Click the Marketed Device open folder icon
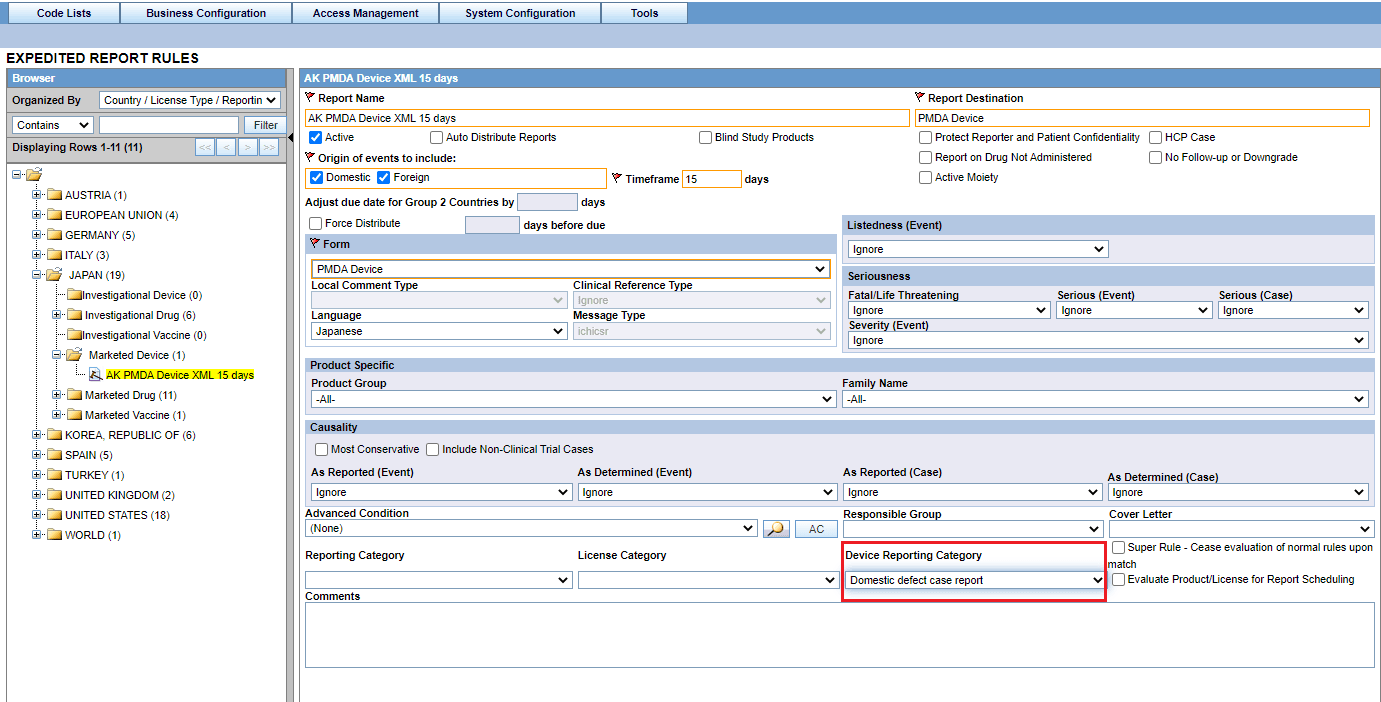 (x=74, y=355)
